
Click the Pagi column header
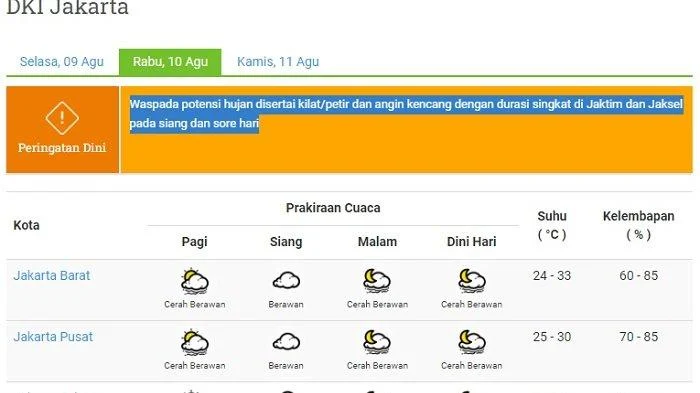[194, 242]
